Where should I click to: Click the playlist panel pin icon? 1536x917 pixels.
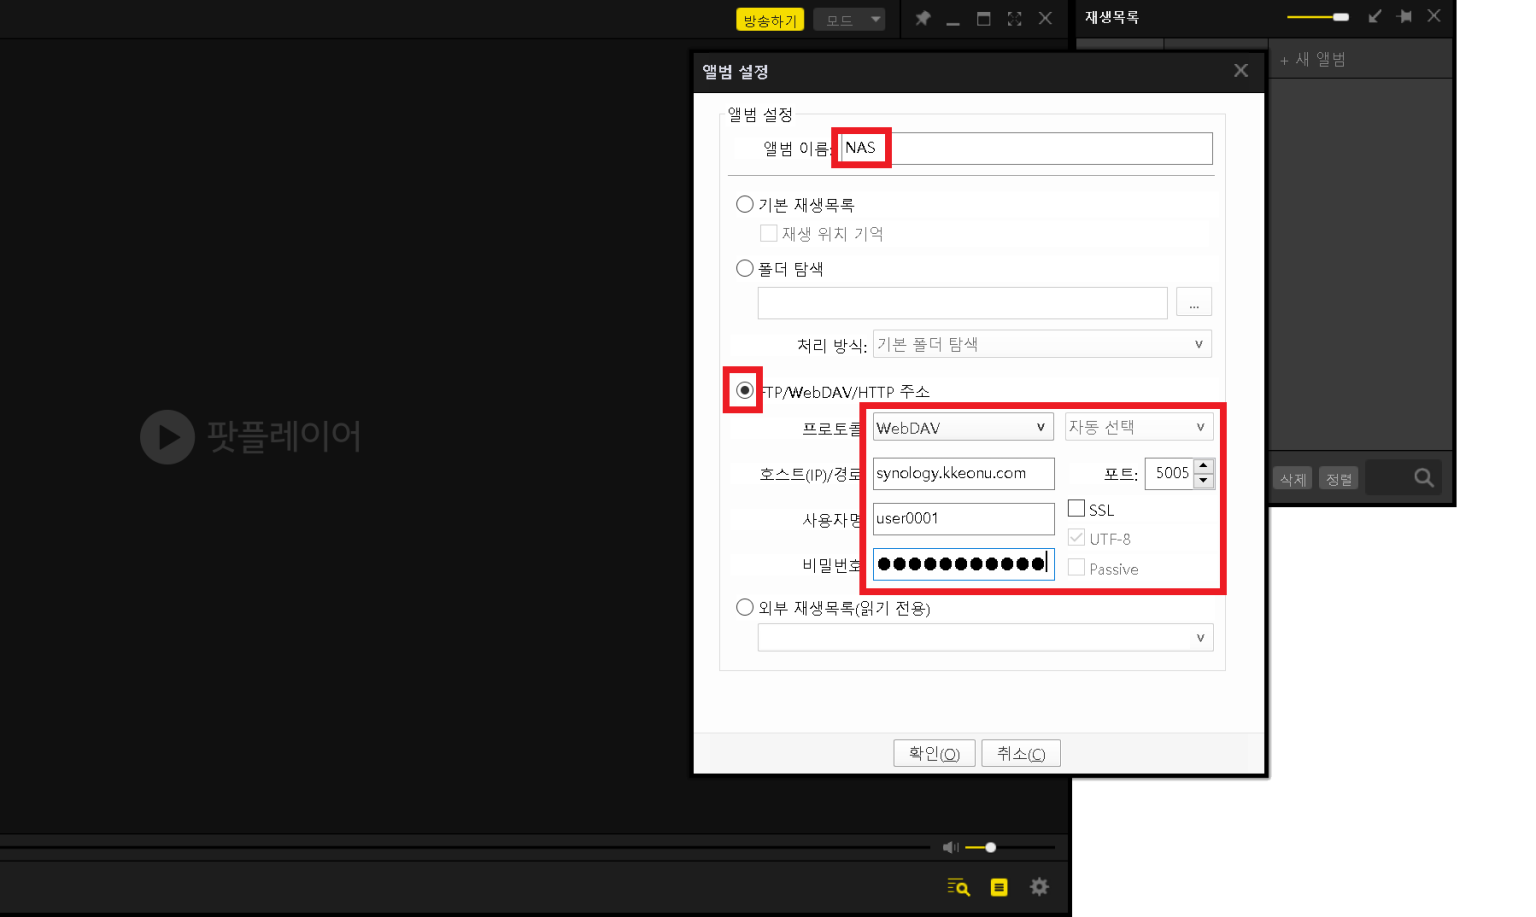1405,16
